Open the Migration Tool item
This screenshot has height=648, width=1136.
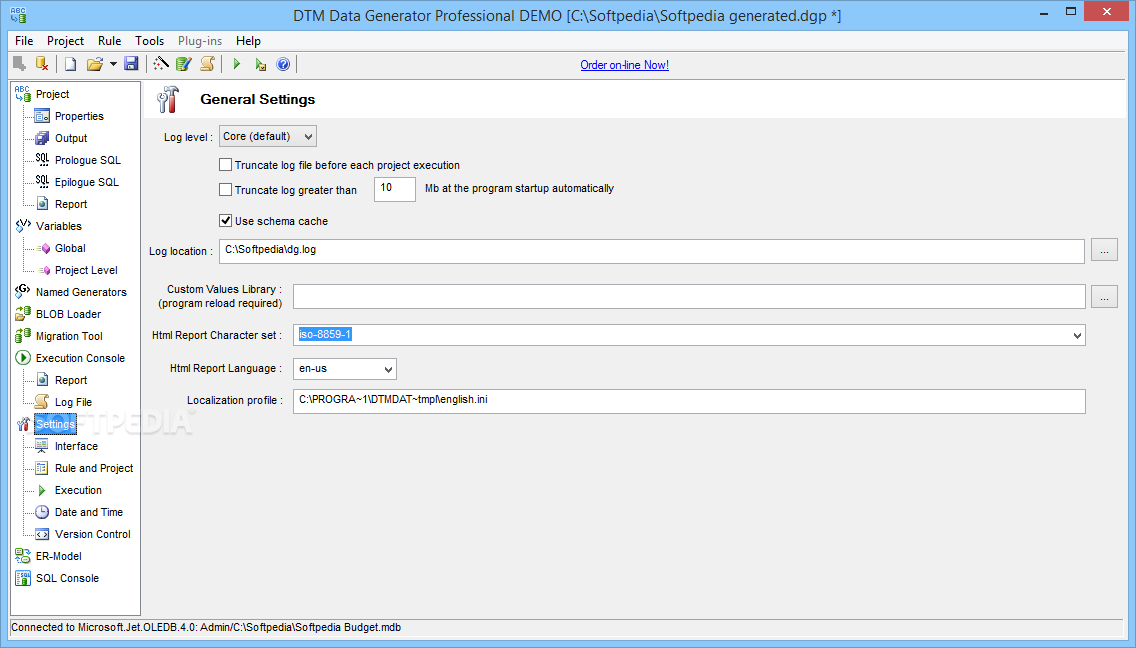[69, 336]
